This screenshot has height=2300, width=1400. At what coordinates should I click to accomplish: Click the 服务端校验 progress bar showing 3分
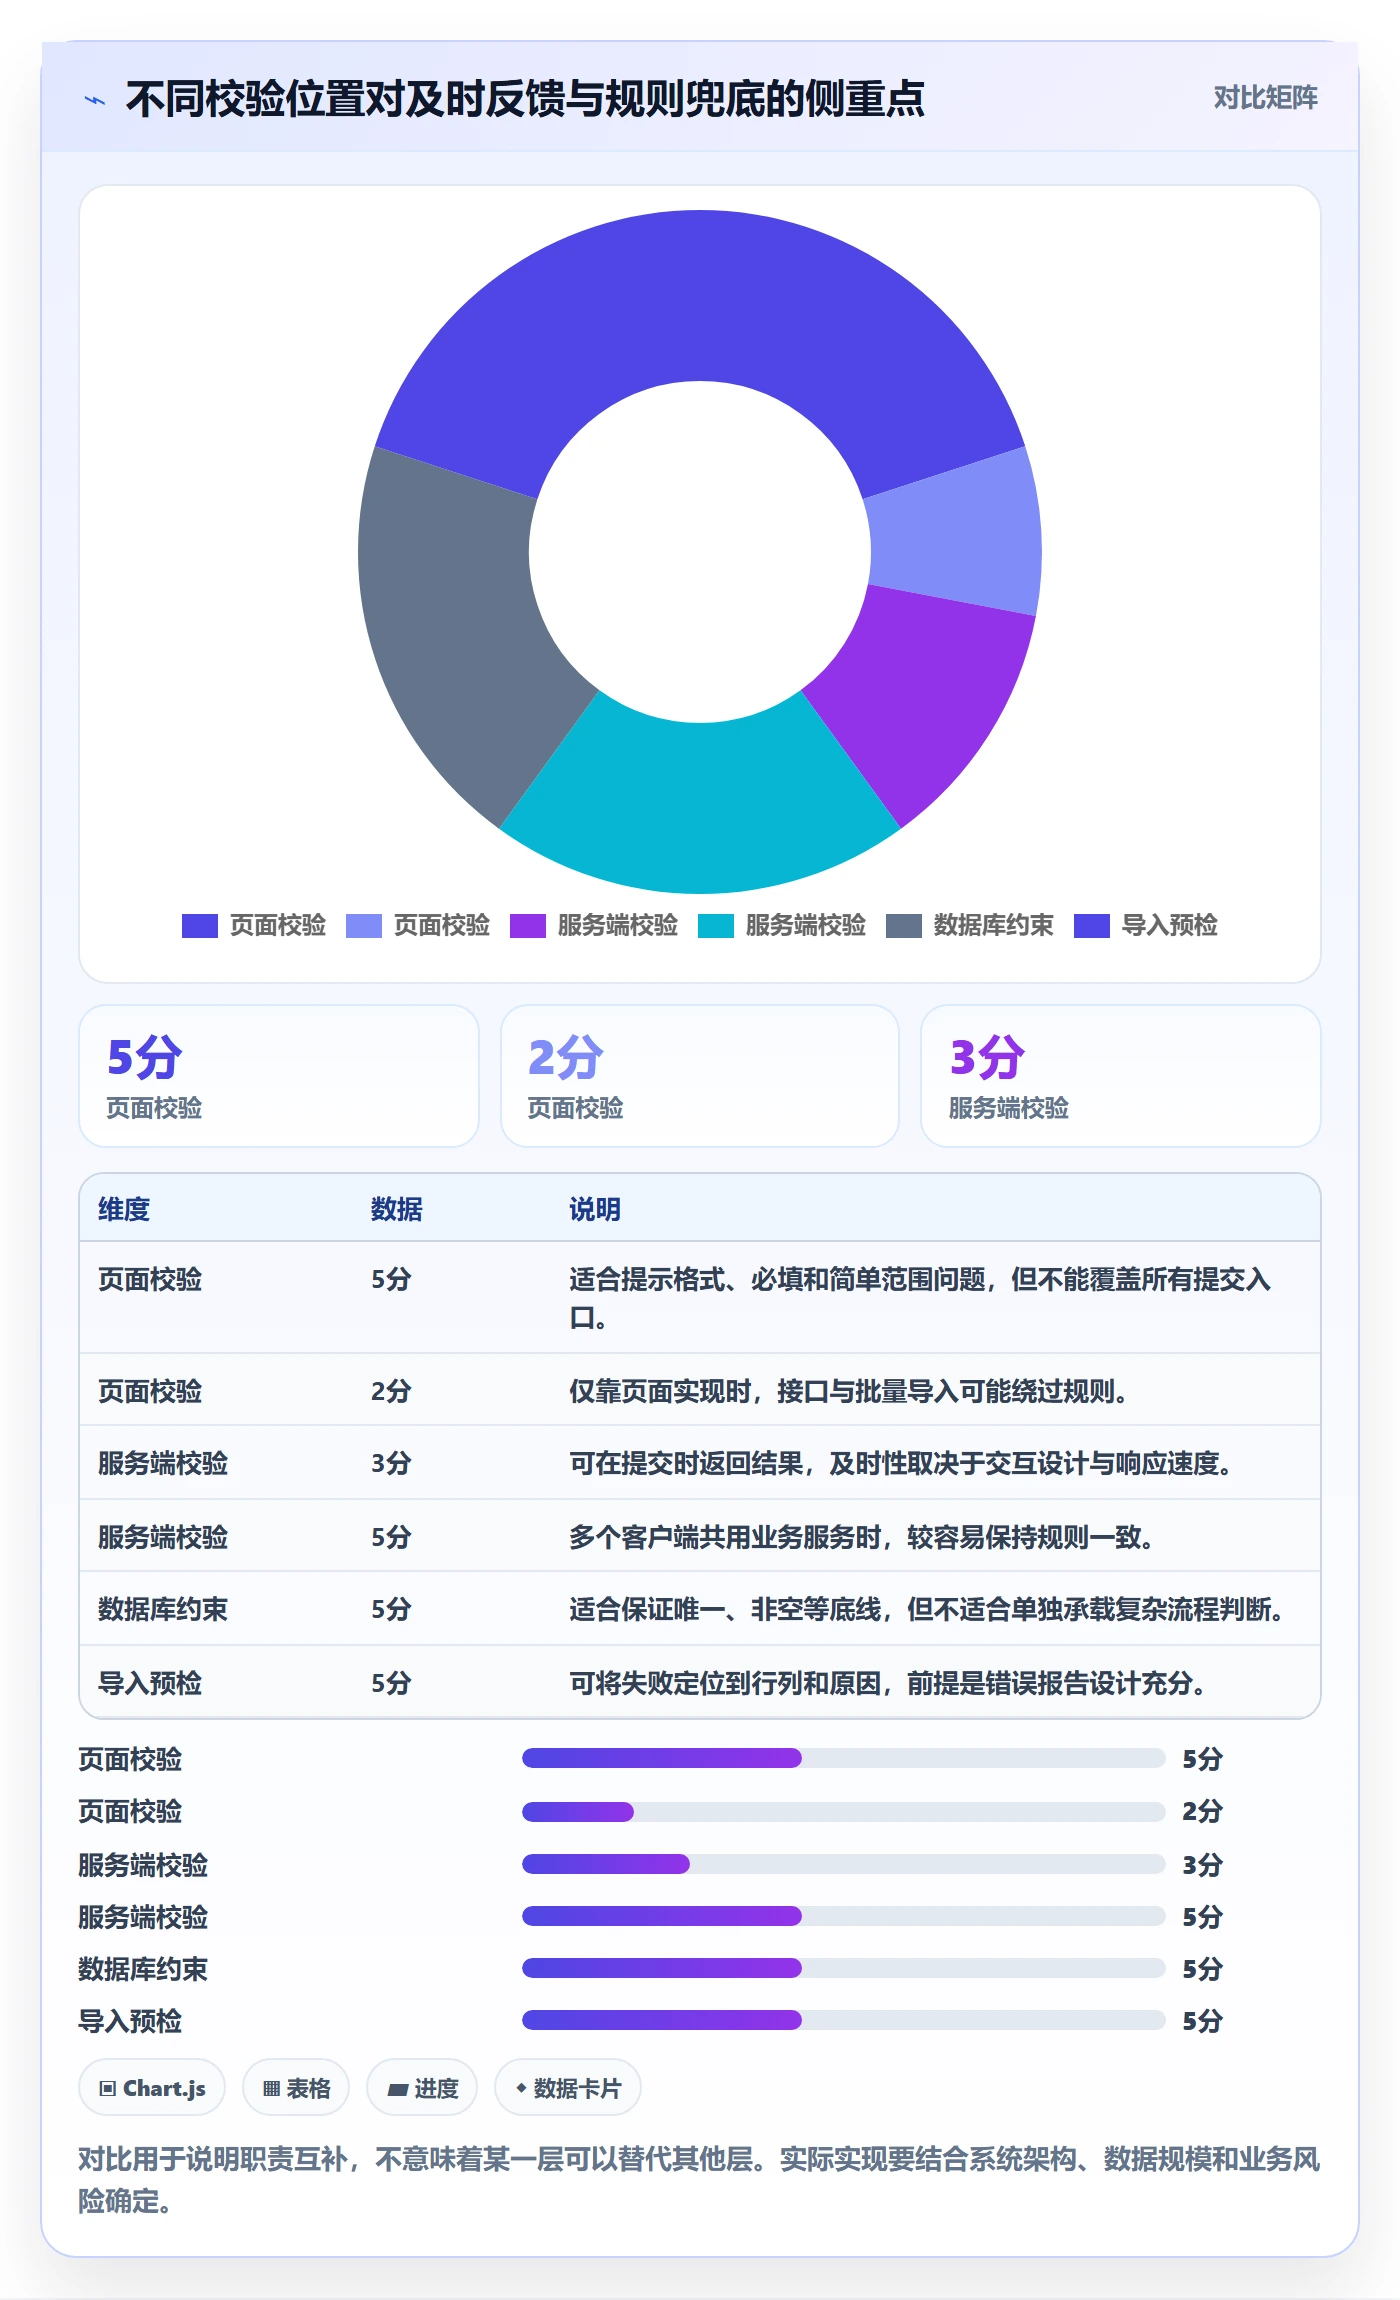843,1864
